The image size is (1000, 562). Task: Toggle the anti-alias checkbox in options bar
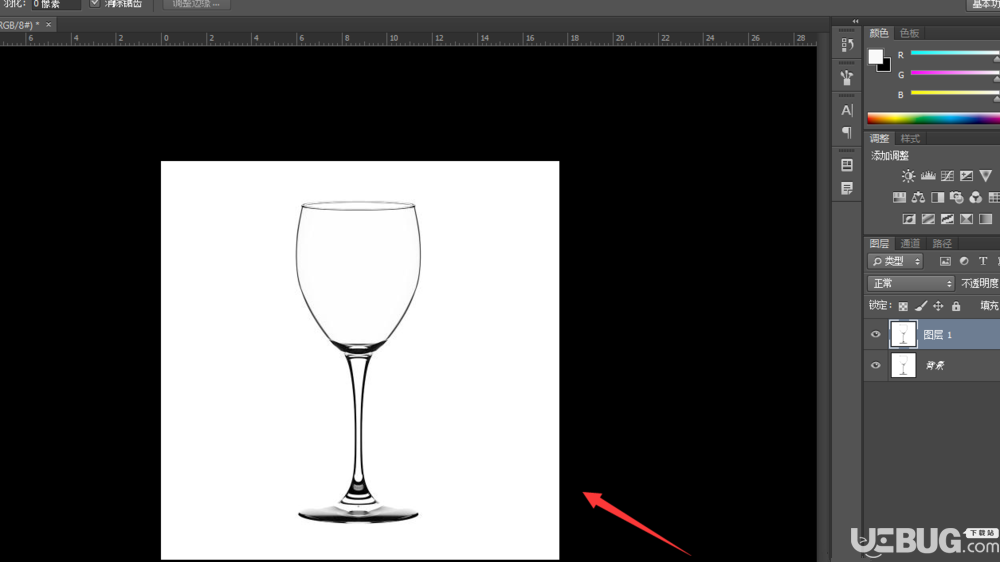[94, 3]
